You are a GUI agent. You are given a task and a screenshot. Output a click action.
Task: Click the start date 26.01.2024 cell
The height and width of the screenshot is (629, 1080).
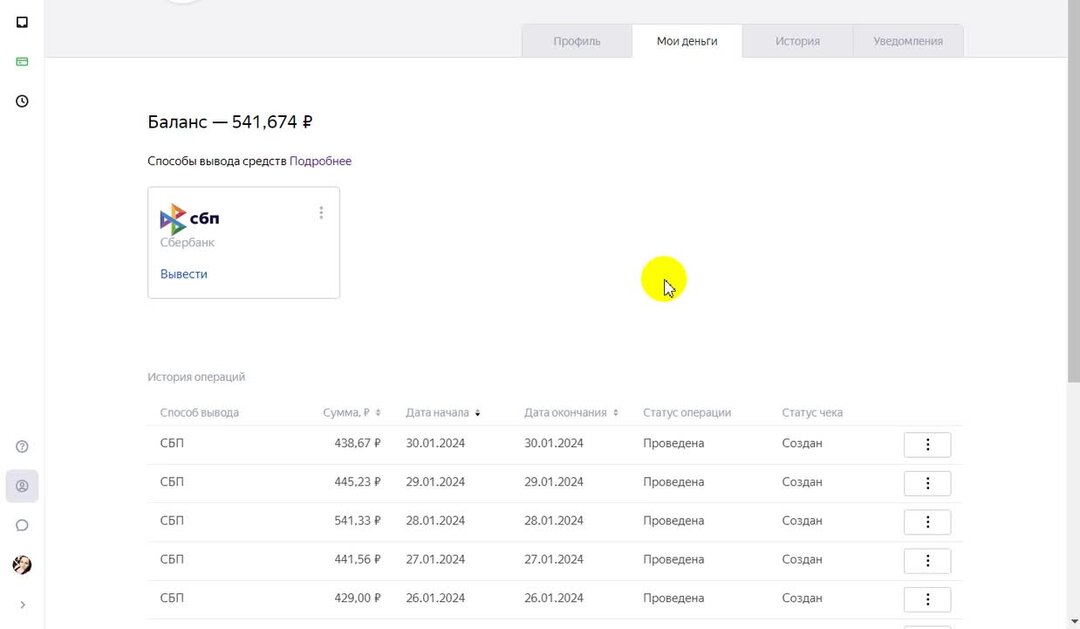click(x=435, y=597)
